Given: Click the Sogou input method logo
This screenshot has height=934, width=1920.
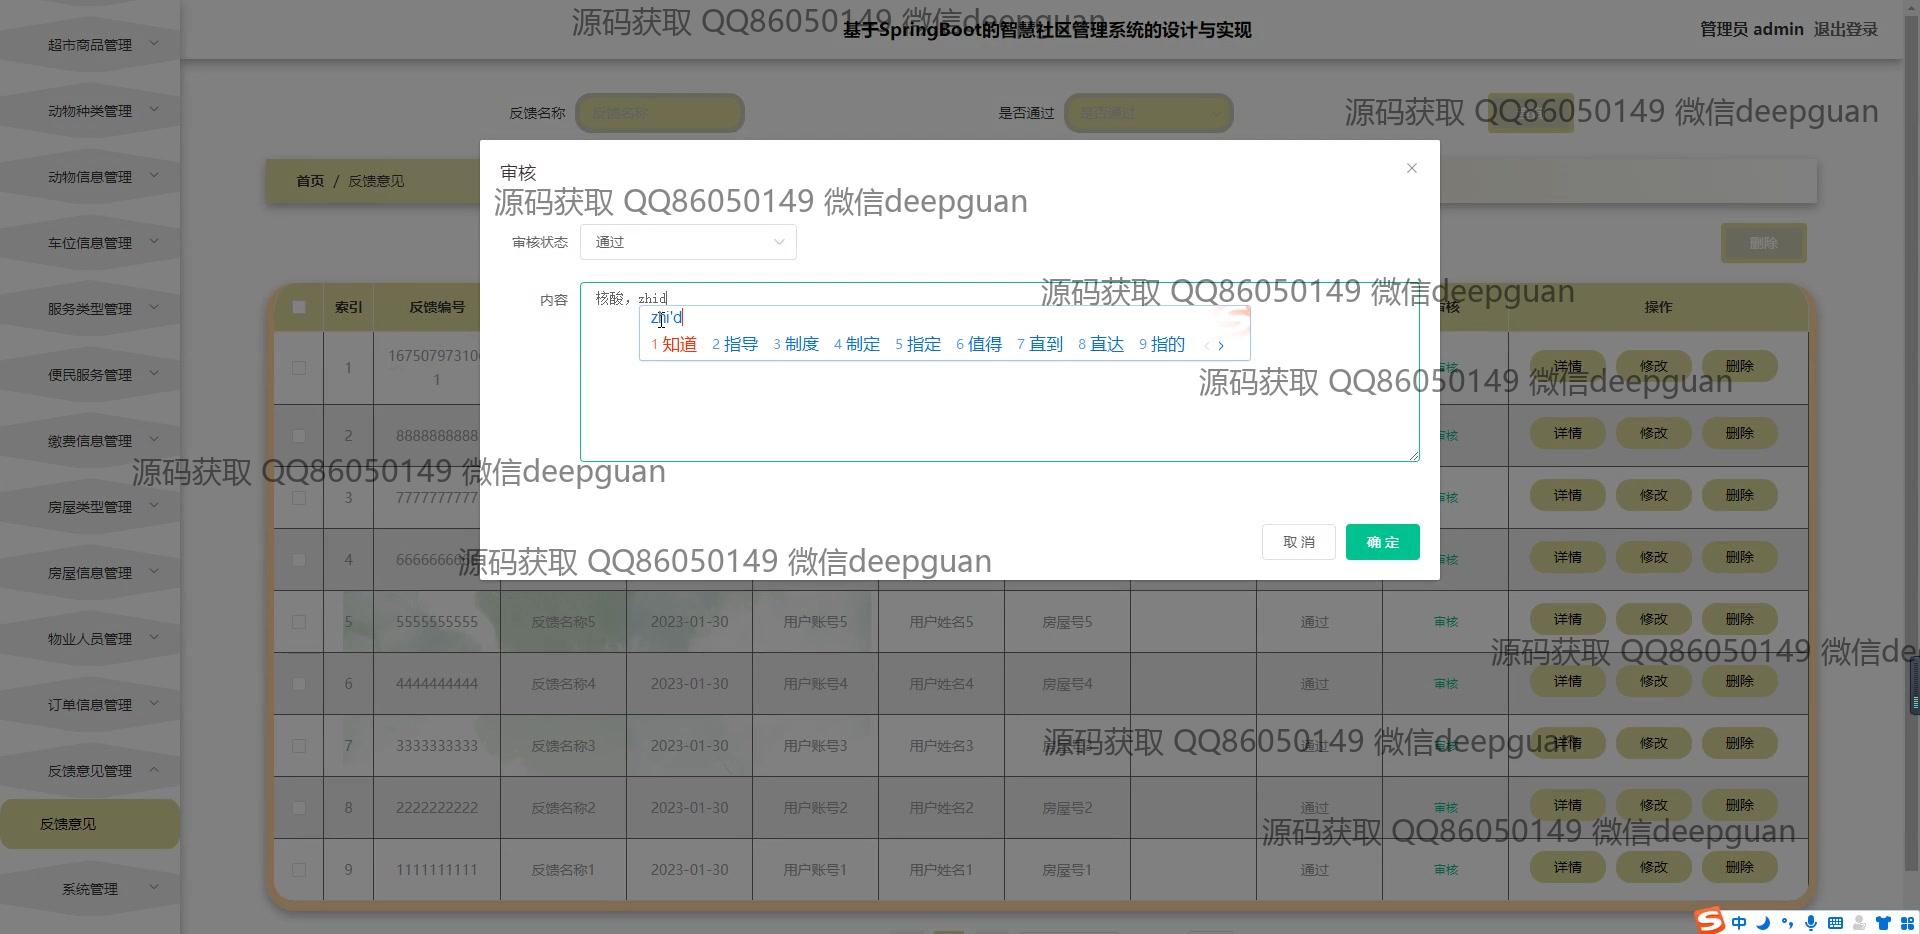Looking at the screenshot, I should tap(1710, 920).
